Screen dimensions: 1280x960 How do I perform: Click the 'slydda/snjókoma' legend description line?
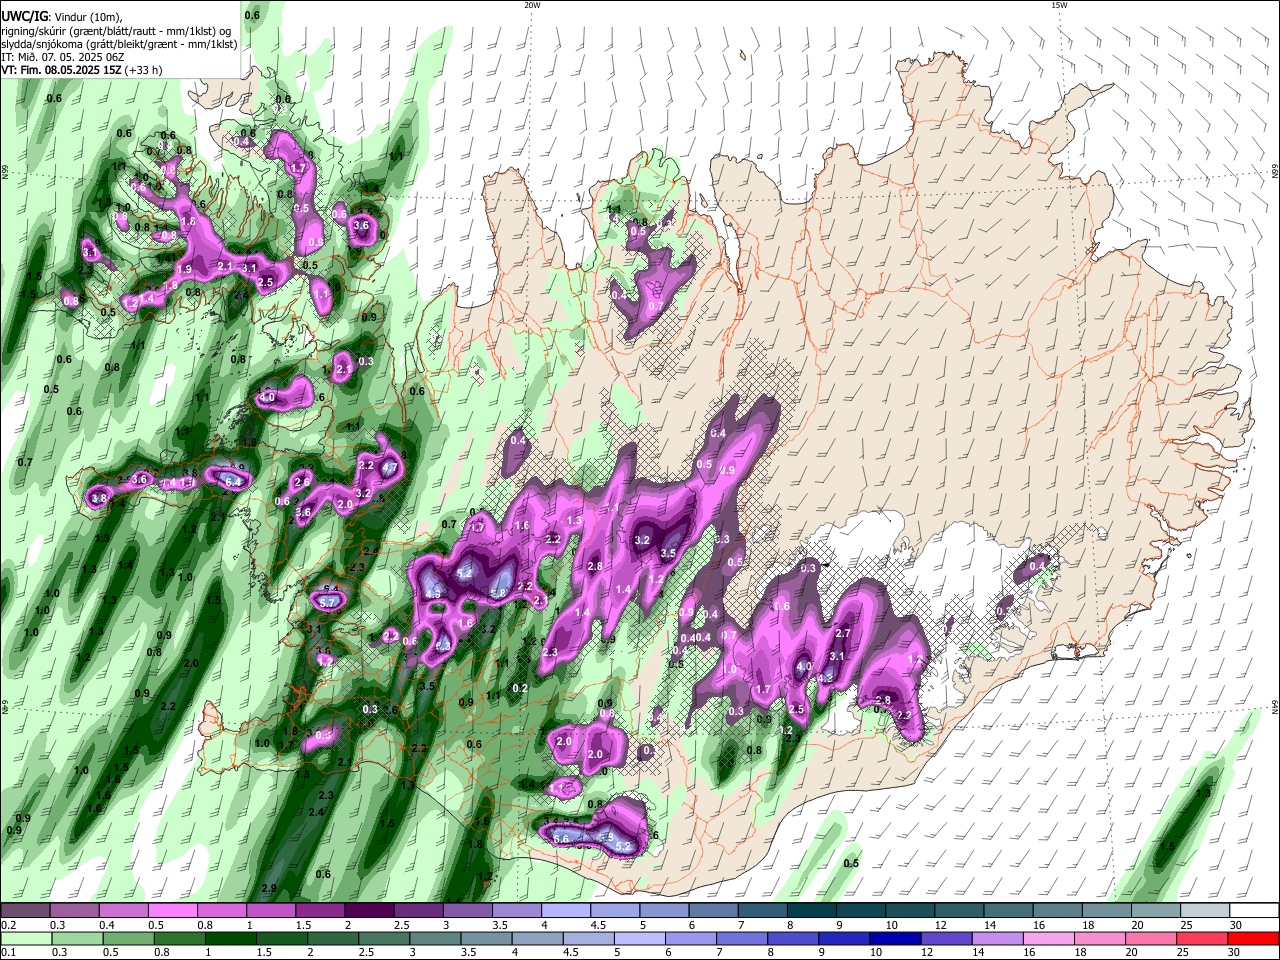(x=118, y=44)
